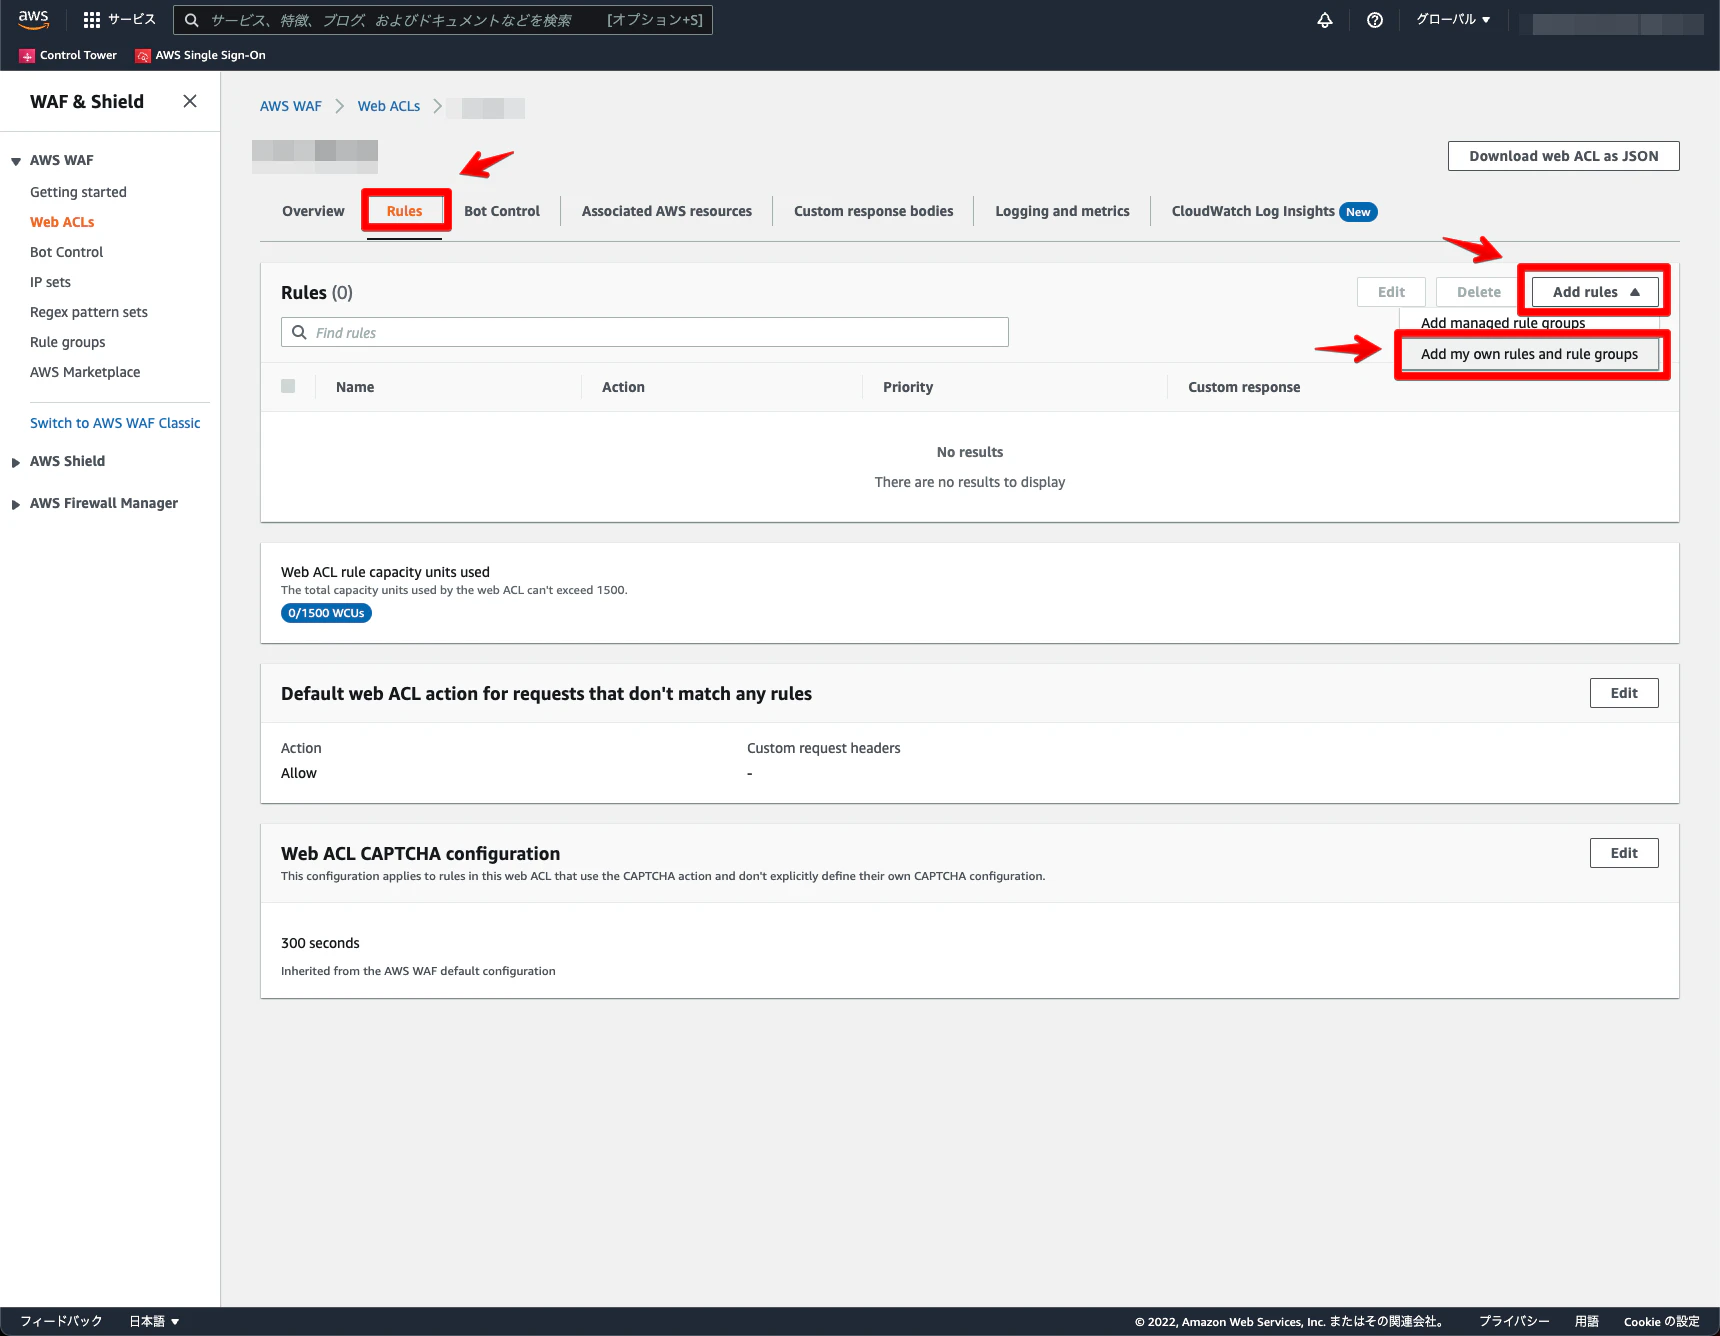Select the "300 seconds" CAPTCHA value
This screenshot has width=1720, height=1336.
[320, 943]
